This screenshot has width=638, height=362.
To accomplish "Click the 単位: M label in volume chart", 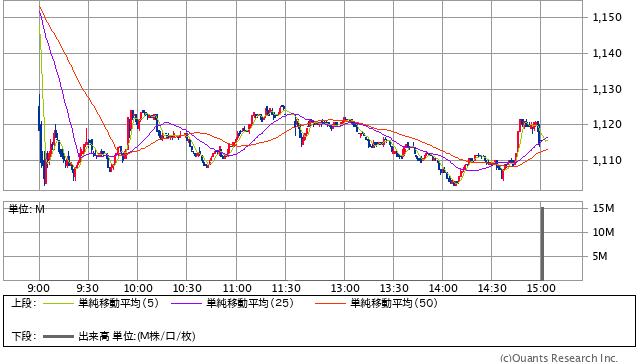I will click(26, 209).
